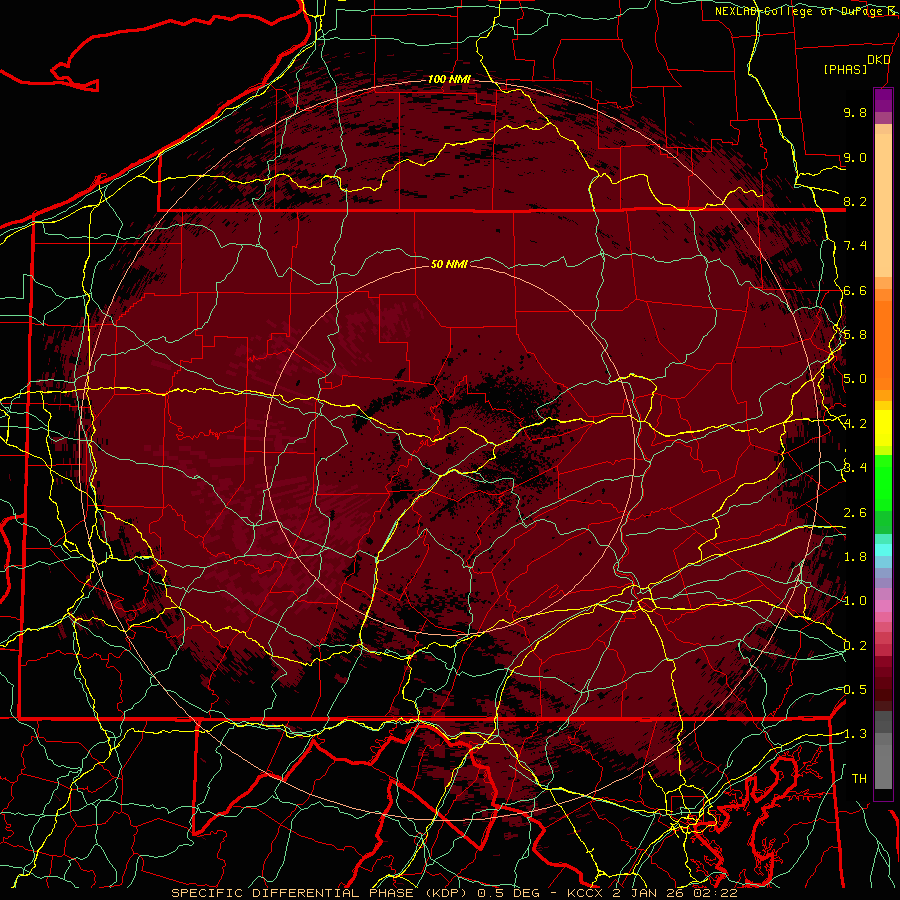Click the DKD product code label
The image size is (900, 900).
point(878,60)
